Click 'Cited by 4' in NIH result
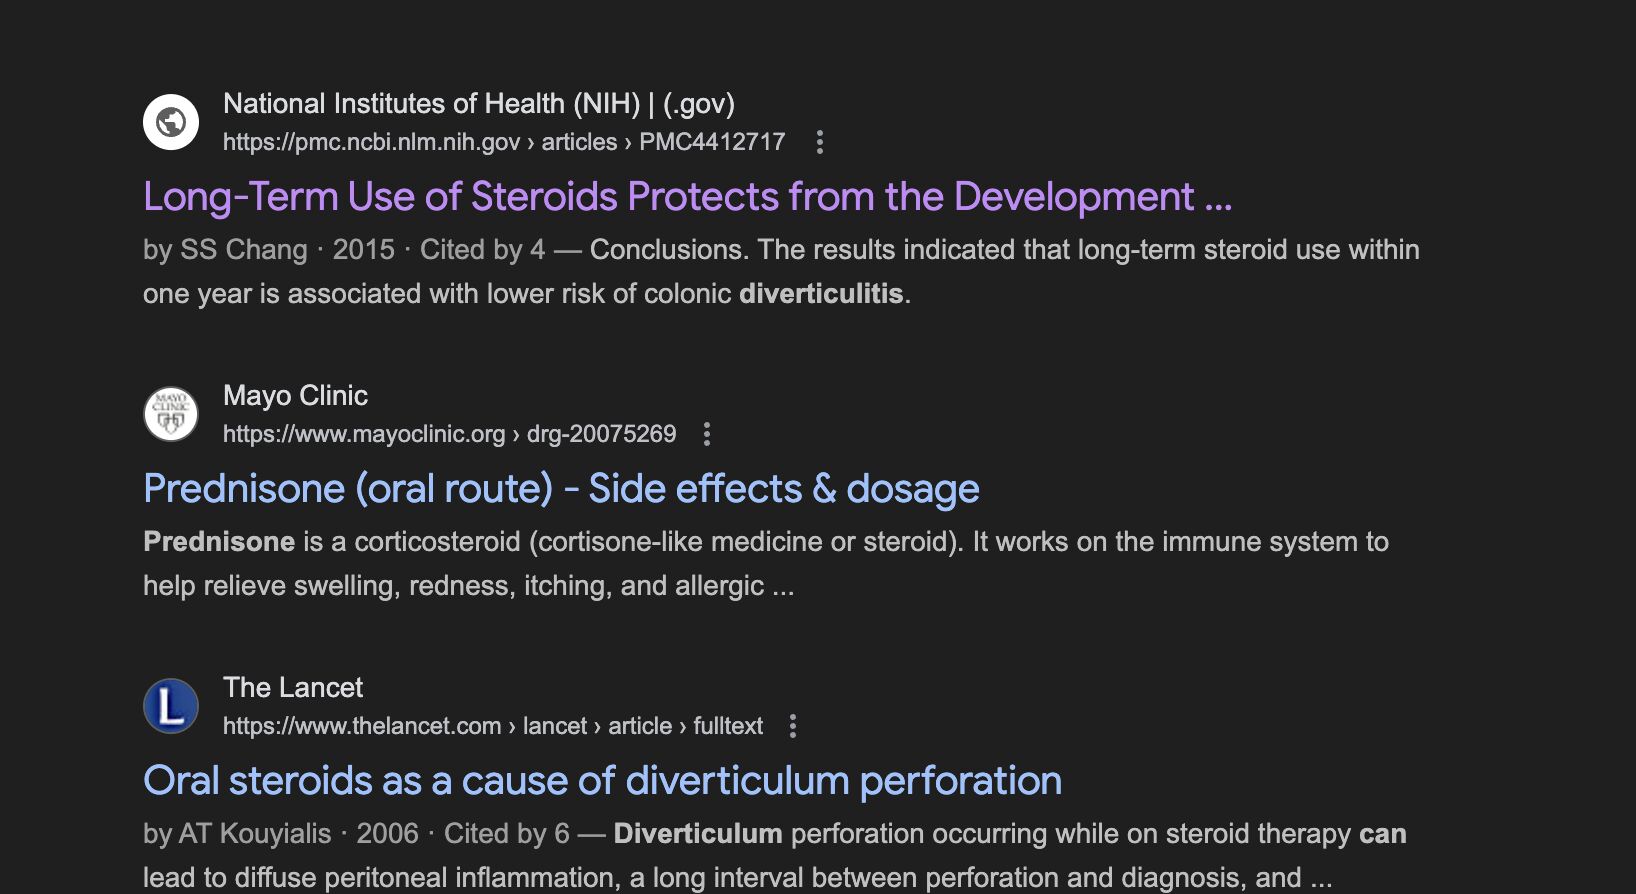Screen dimensions: 1636x894 point(482,250)
